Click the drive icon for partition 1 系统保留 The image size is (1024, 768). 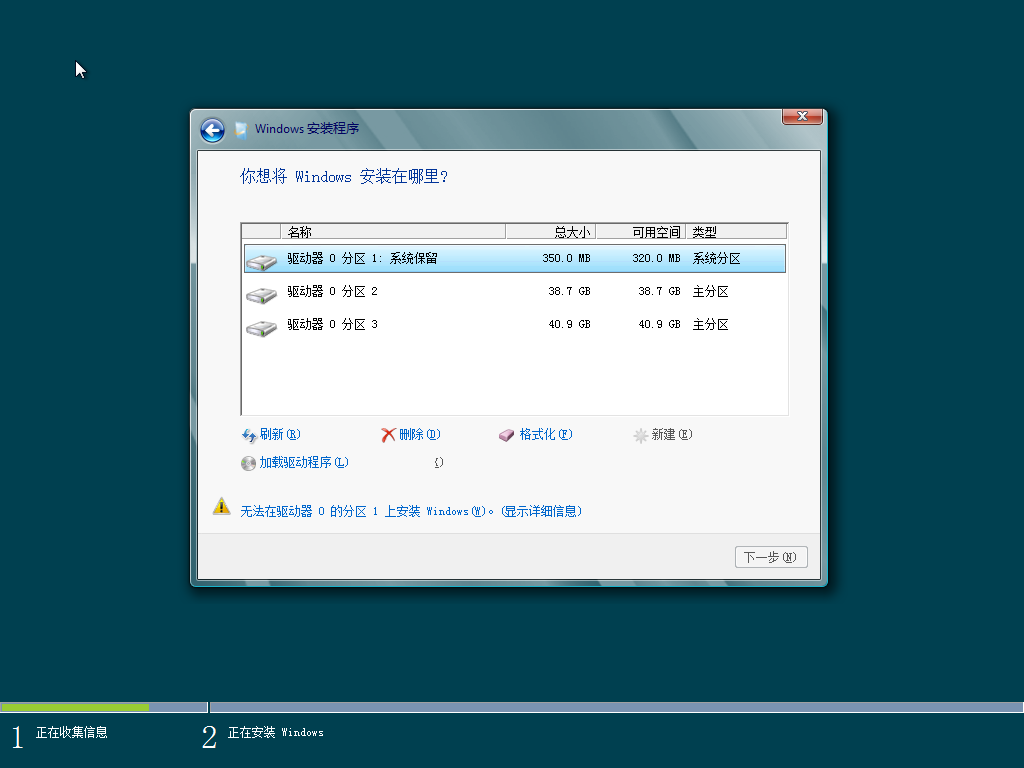tap(261, 261)
